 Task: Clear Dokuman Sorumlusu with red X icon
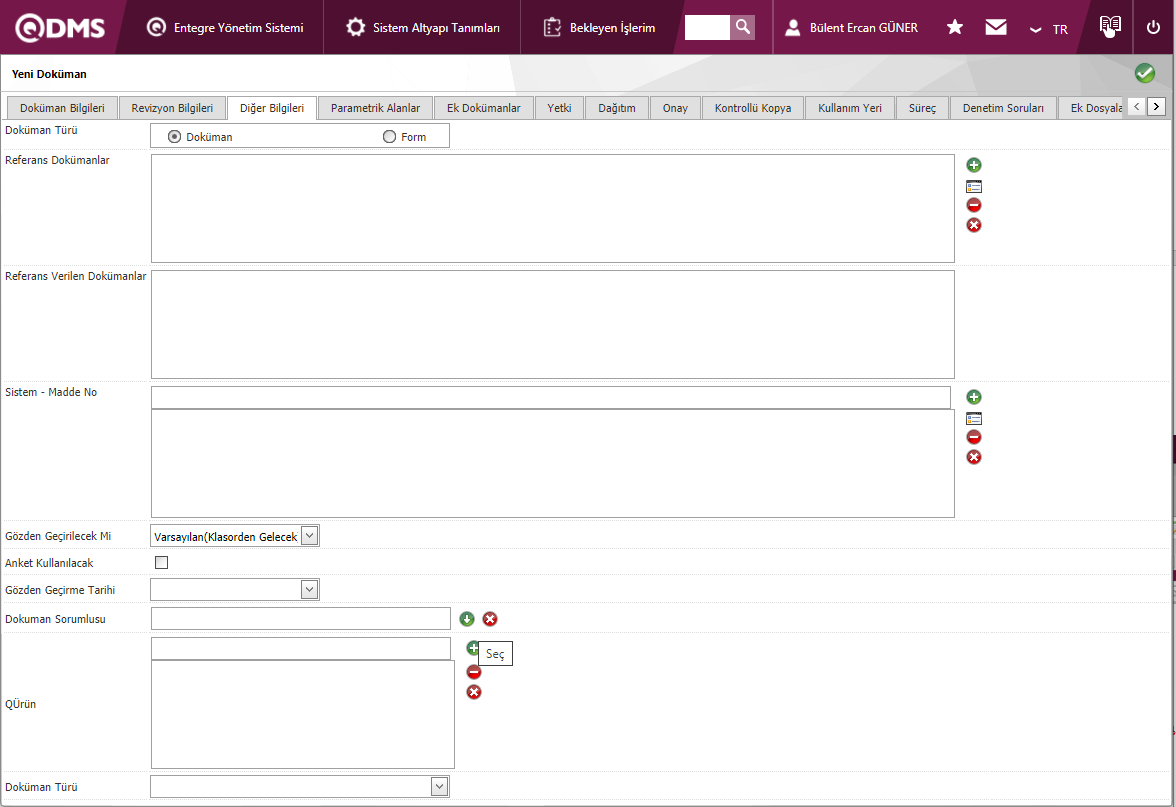click(x=490, y=619)
